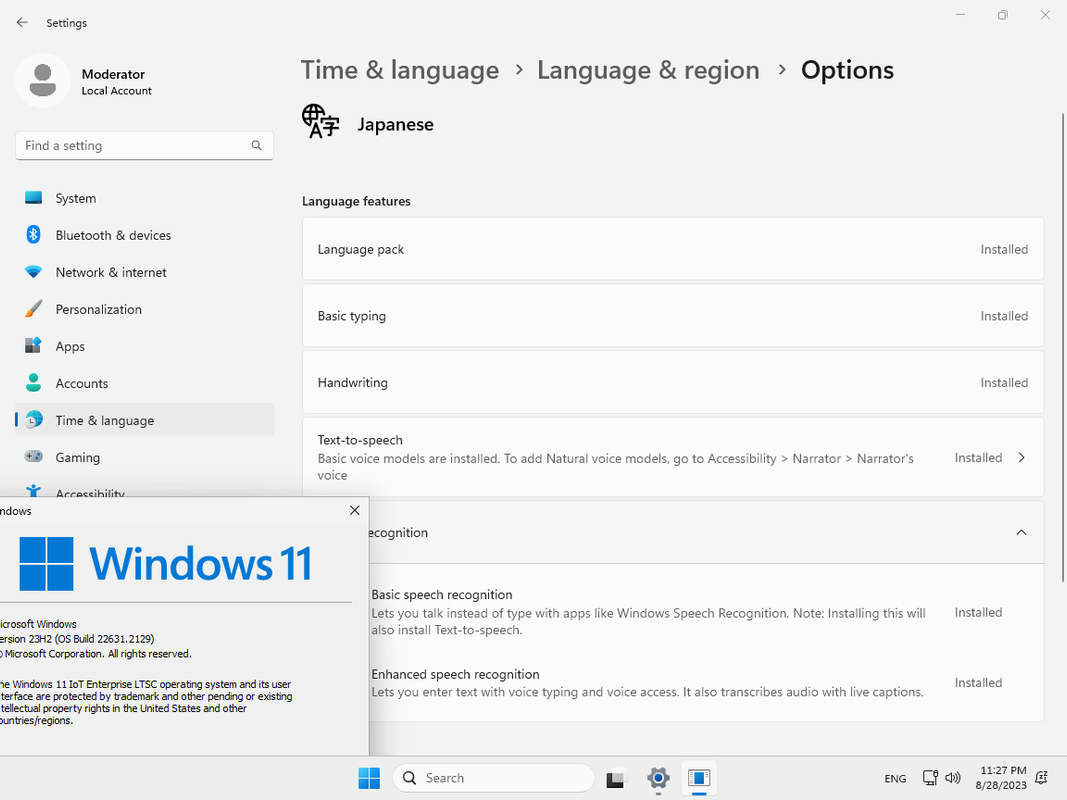Click Settings gear on taskbar
Viewport: 1067px width, 800px height.
tap(658, 778)
